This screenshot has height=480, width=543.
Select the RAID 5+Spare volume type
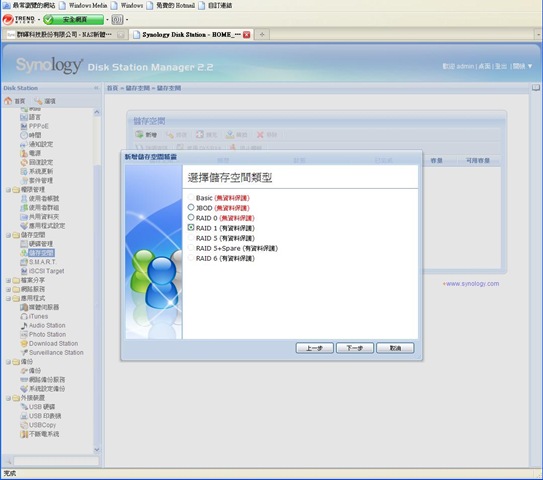point(191,248)
